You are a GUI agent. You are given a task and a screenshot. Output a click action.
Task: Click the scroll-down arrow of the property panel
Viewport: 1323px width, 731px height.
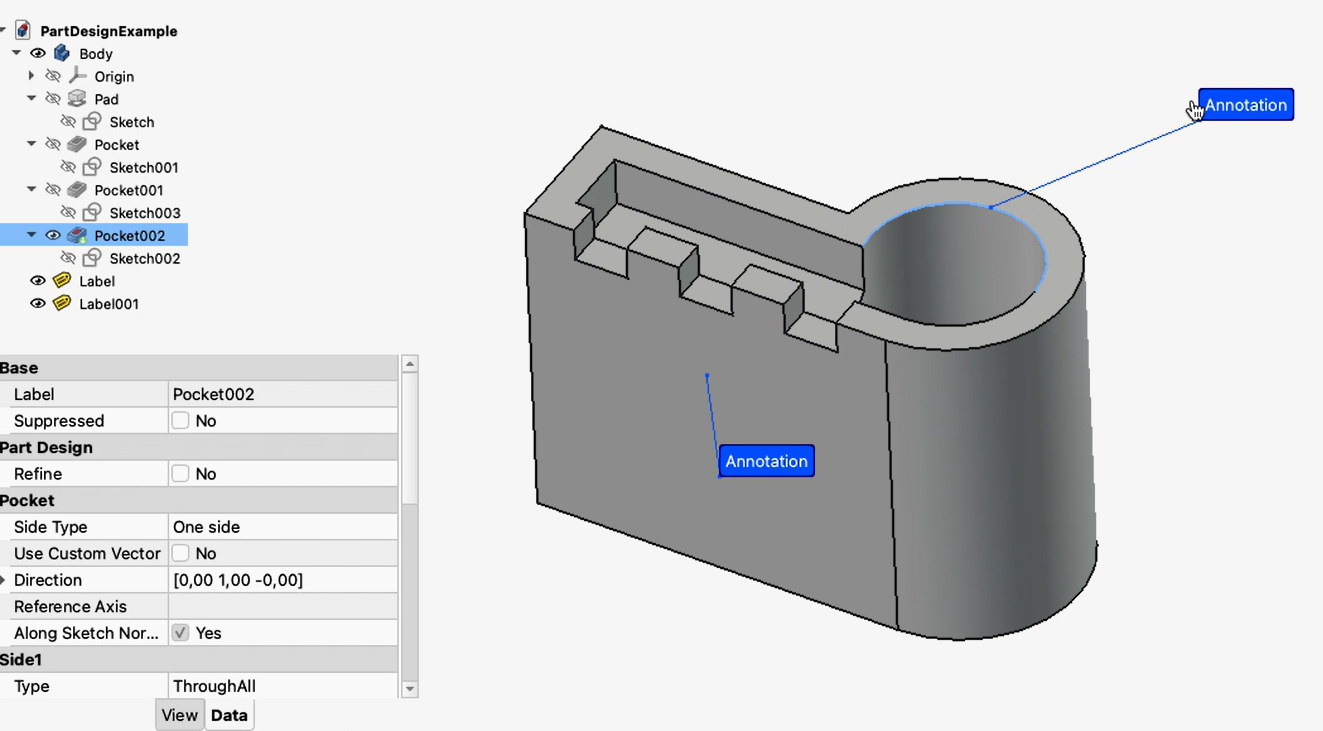(409, 689)
